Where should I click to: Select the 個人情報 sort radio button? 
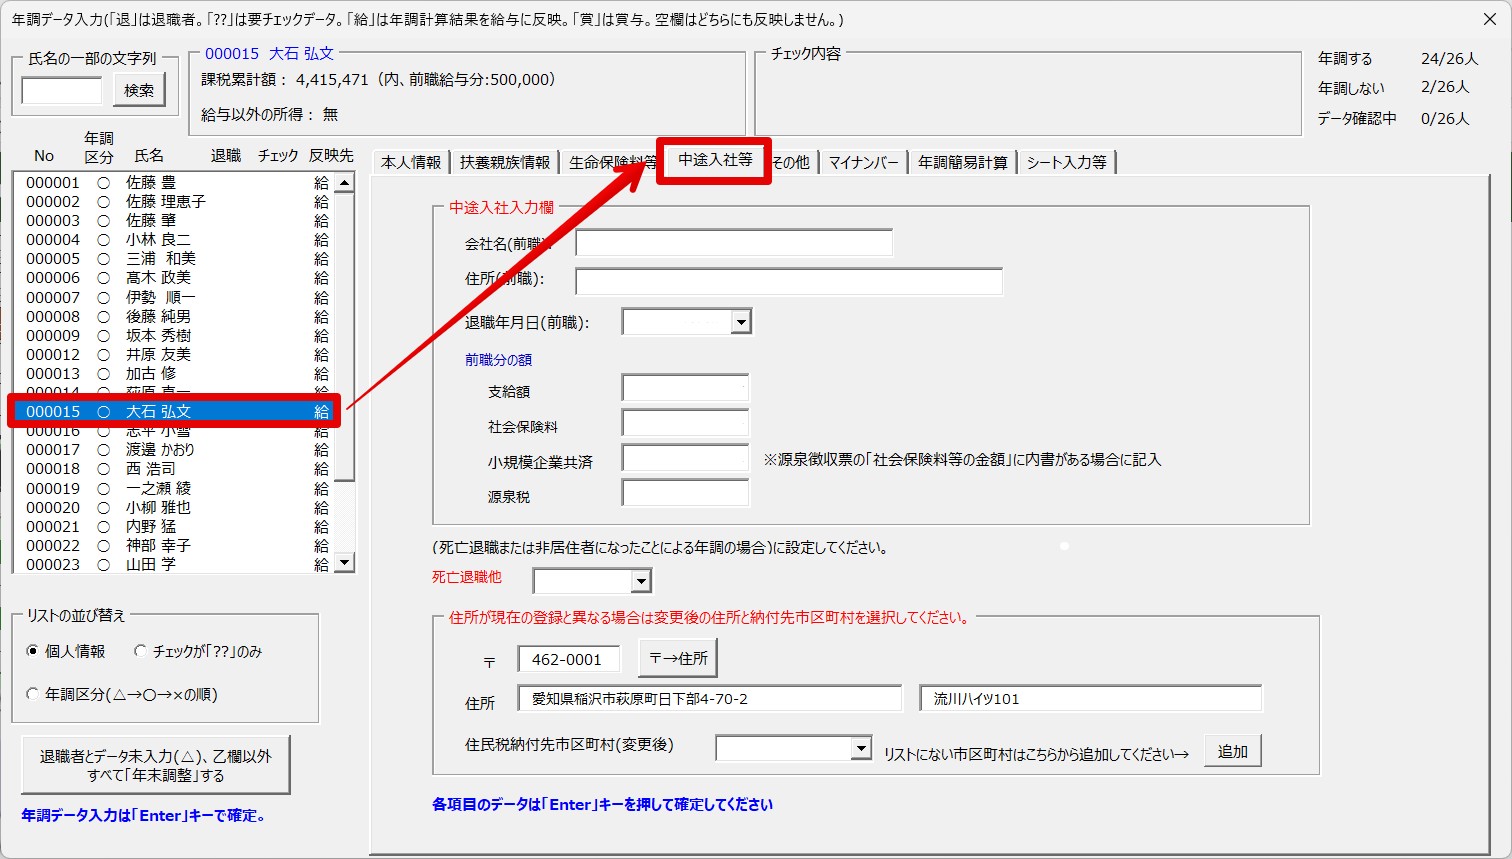[33, 651]
